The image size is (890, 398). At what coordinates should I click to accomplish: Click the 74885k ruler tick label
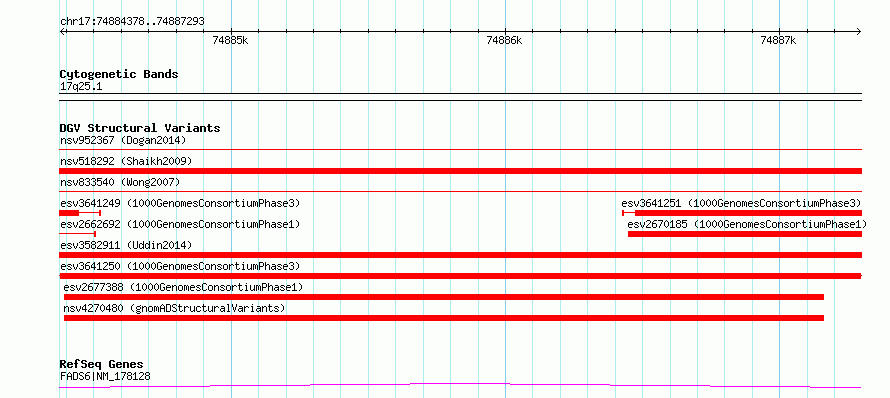pos(230,40)
